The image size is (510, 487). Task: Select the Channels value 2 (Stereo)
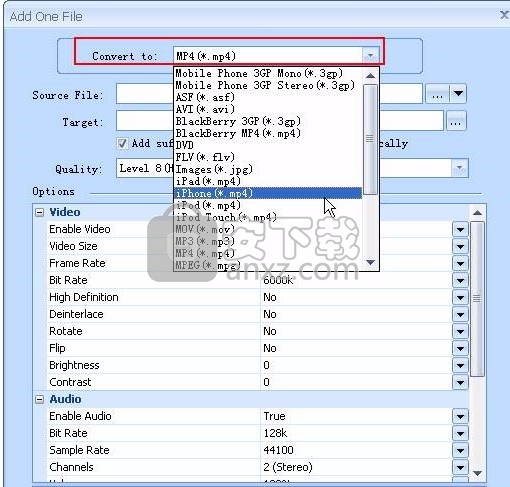[288, 467]
